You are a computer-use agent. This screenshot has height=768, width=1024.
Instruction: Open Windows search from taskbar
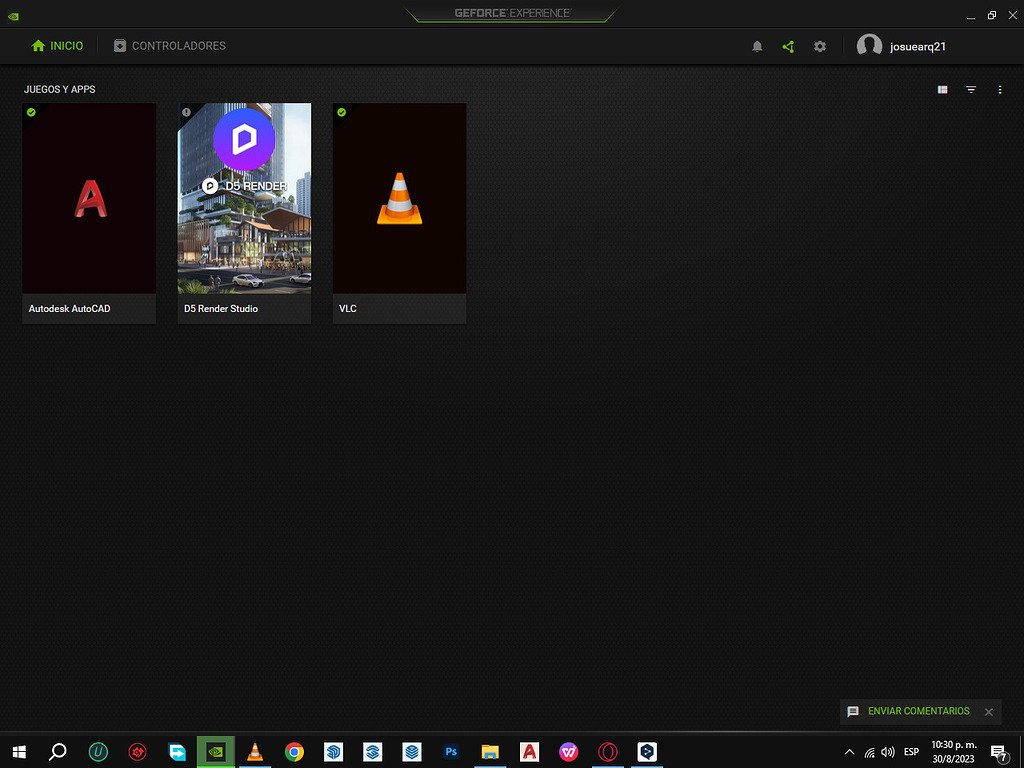58,752
